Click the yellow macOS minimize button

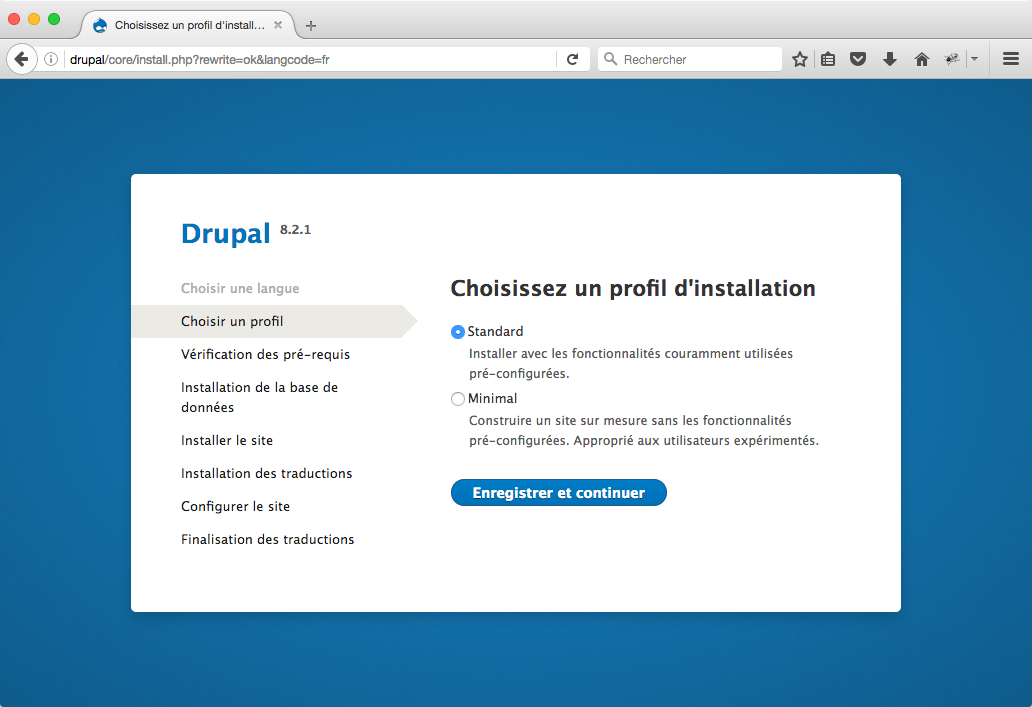pos(34,19)
